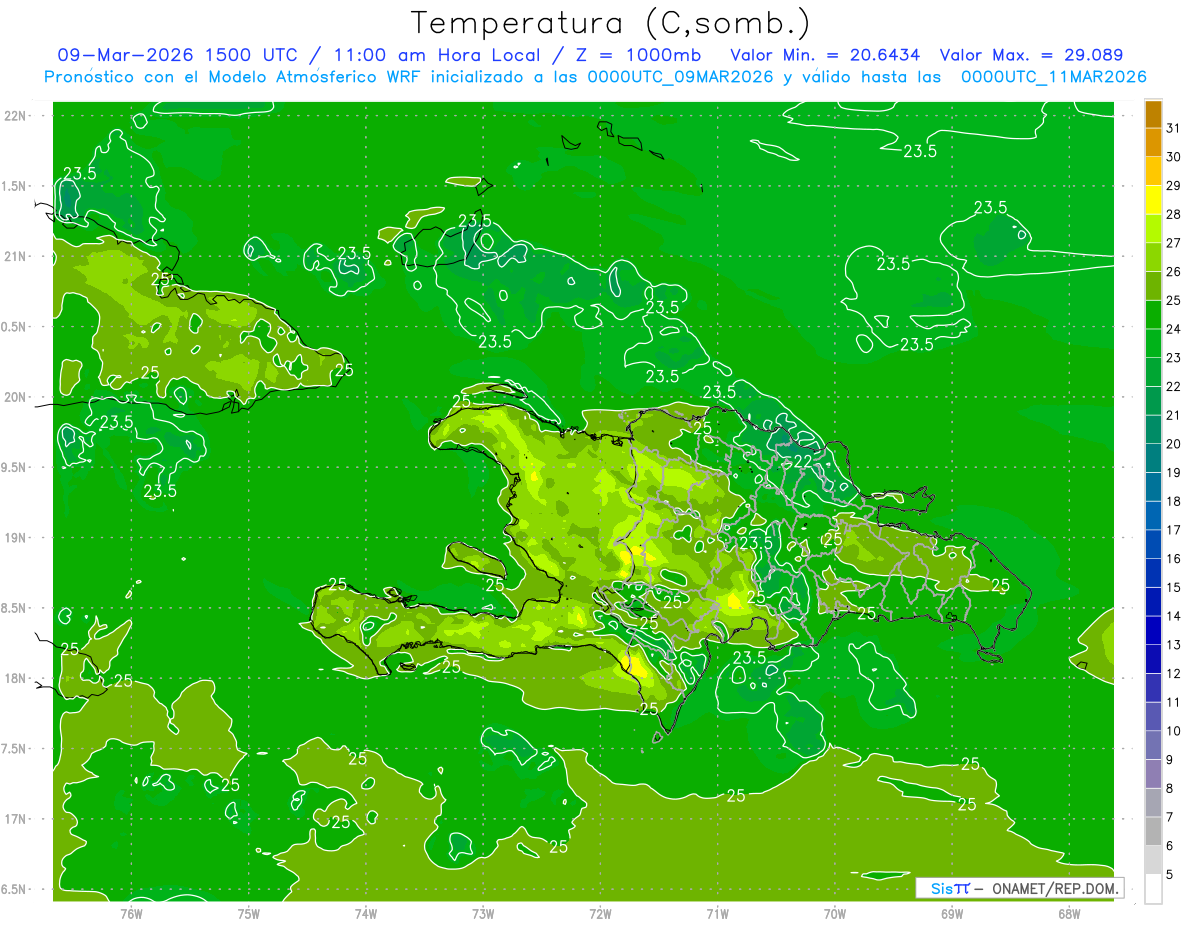Select colorbar label 15
Viewport: 1200px width, 927px height.
pyautogui.click(x=1174, y=587)
